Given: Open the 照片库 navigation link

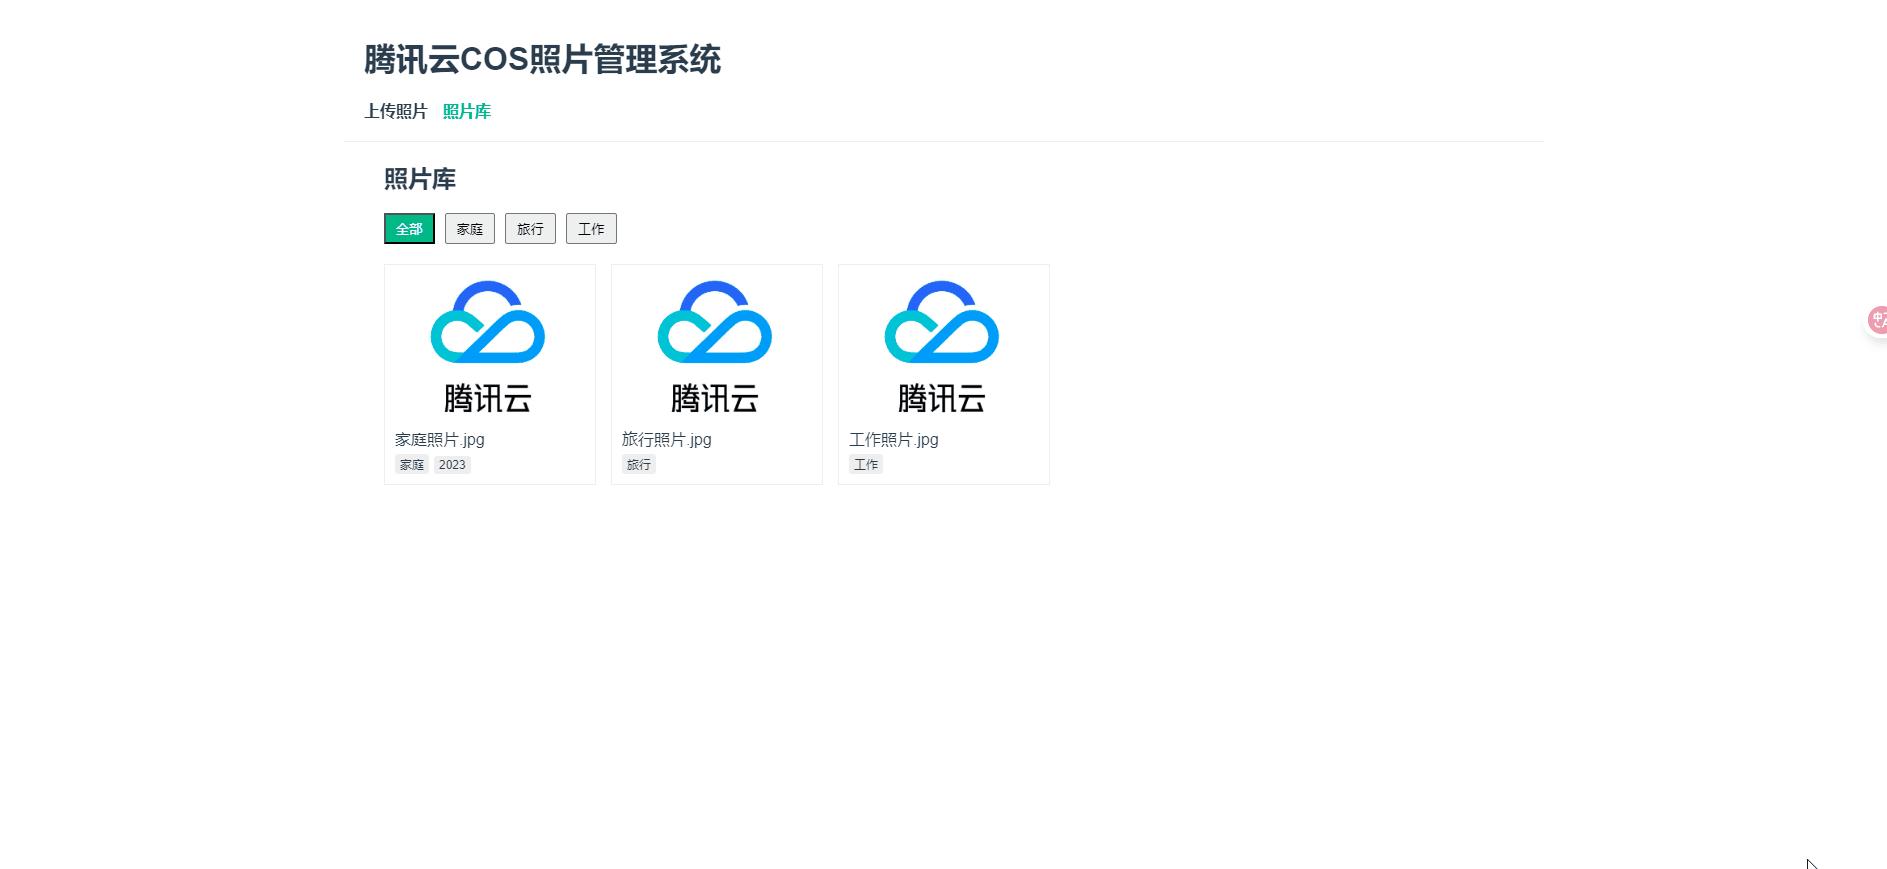Looking at the screenshot, I should tap(466, 111).
